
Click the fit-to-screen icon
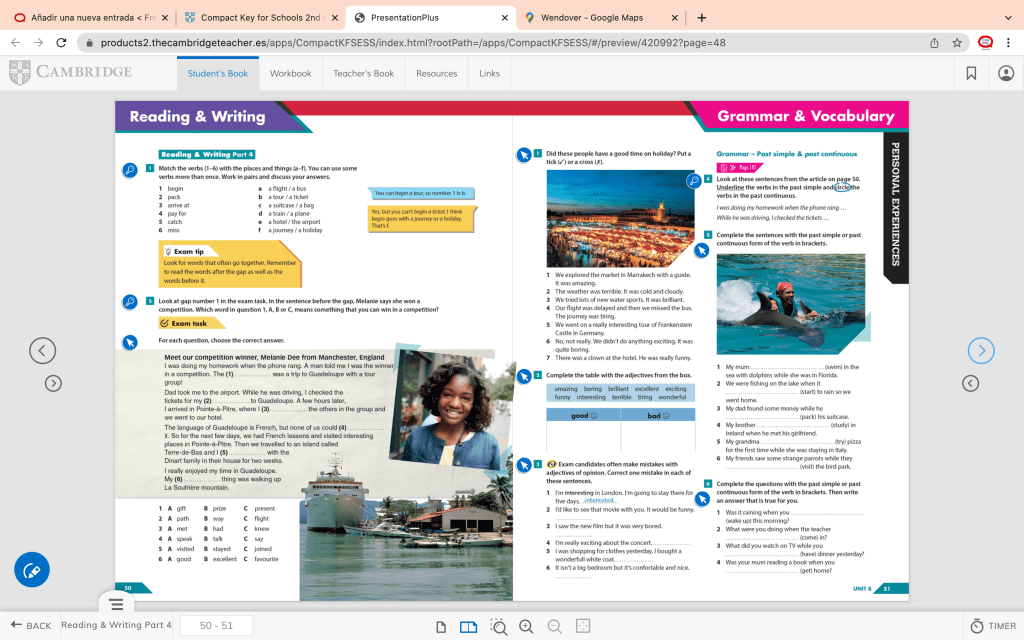[x=583, y=626]
